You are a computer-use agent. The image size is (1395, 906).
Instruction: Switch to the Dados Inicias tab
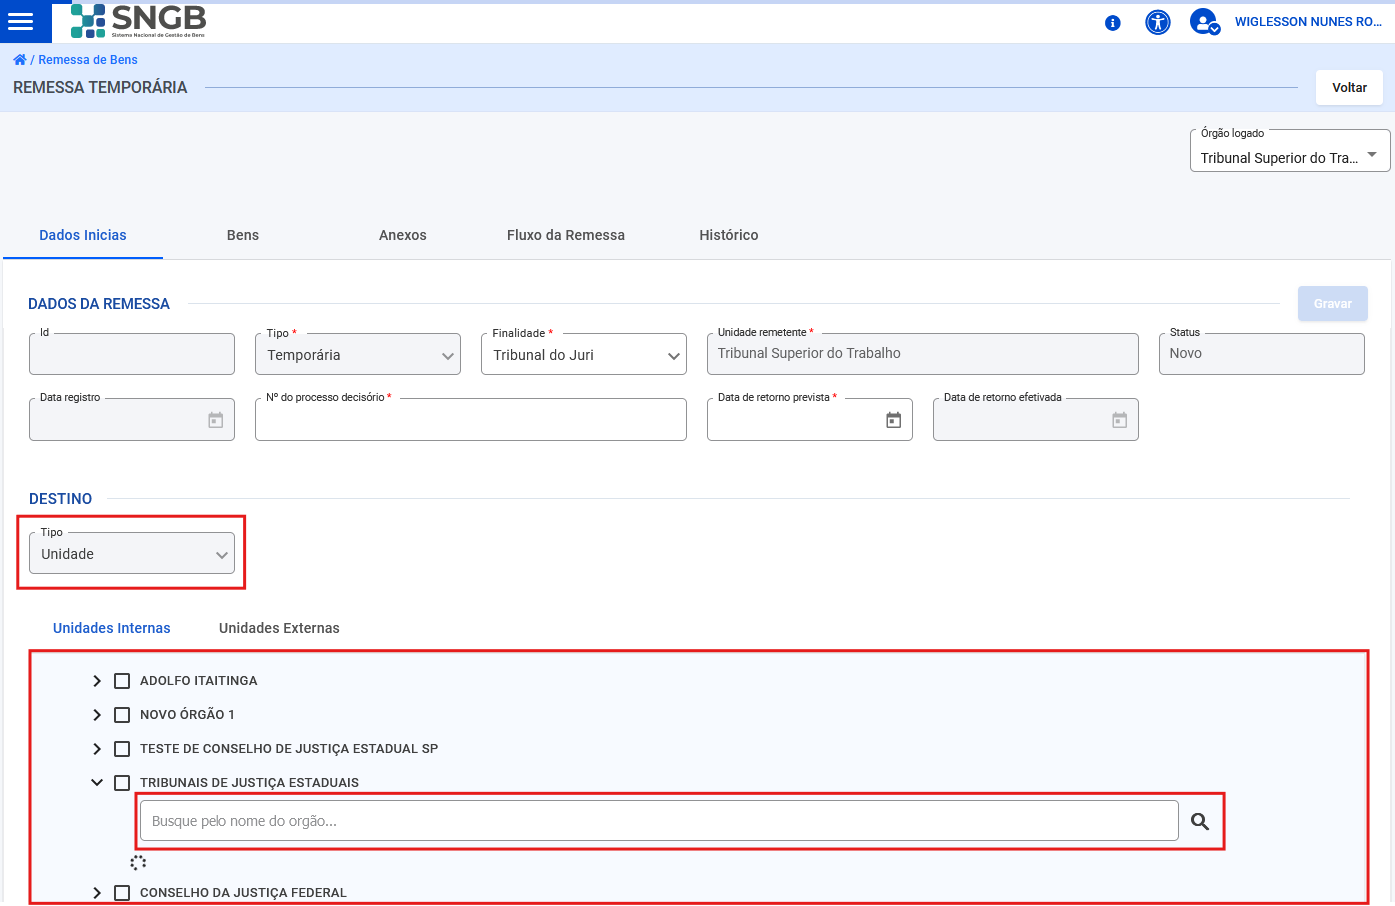coord(83,235)
